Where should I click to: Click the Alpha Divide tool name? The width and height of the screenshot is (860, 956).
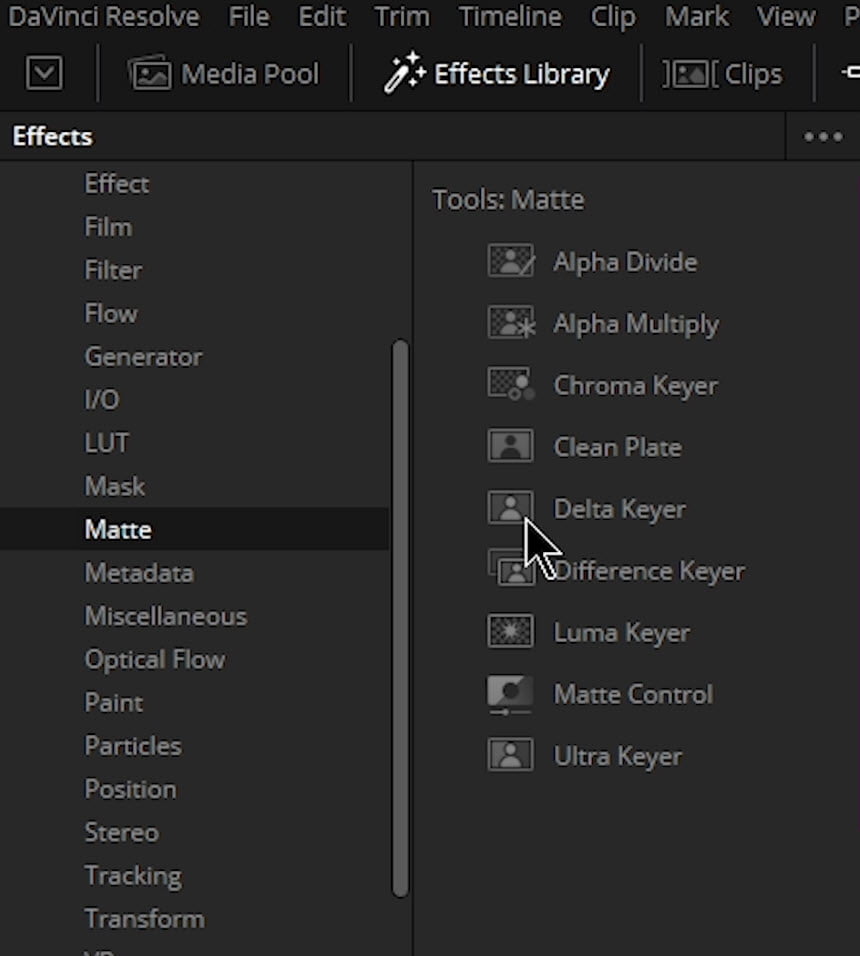coord(625,262)
